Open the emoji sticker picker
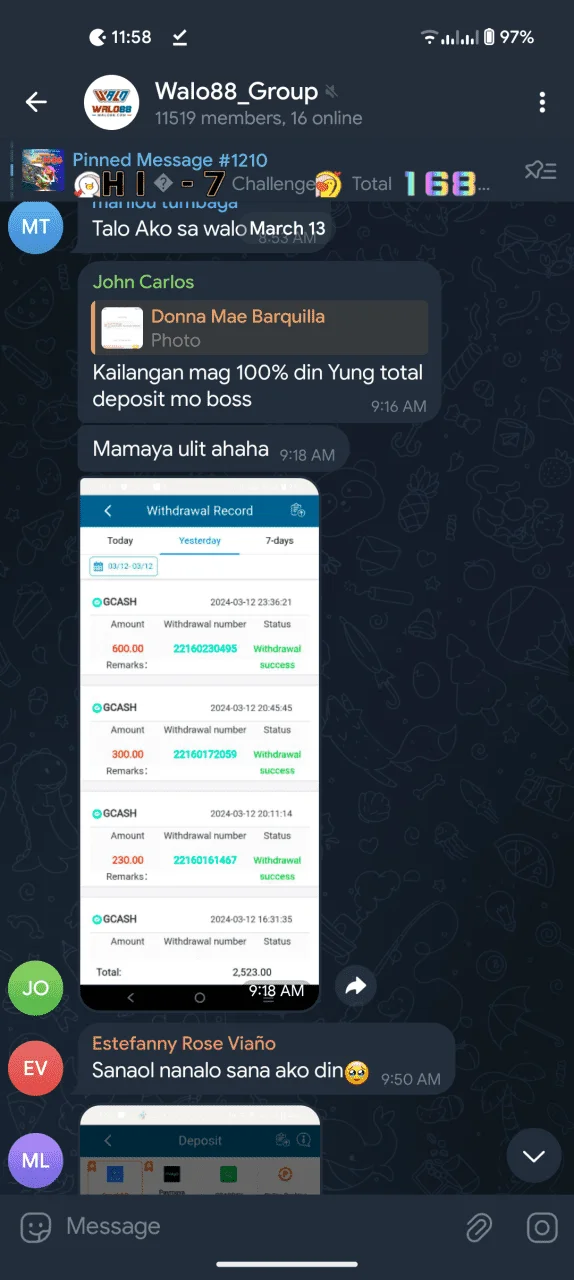The width and height of the screenshot is (574, 1280). [x=36, y=1226]
